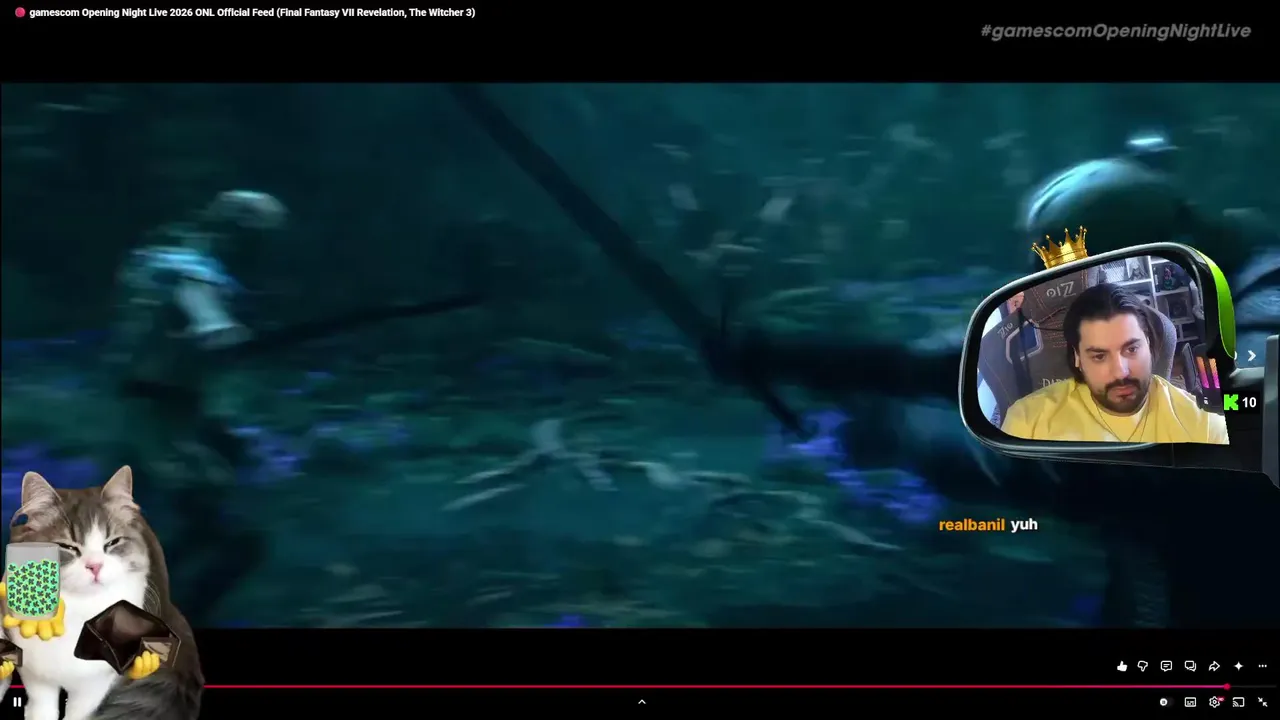The width and height of the screenshot is (1280, 720).
Task: Turn on subtitles with the captions icon
Action: [x=1190, y=702]
